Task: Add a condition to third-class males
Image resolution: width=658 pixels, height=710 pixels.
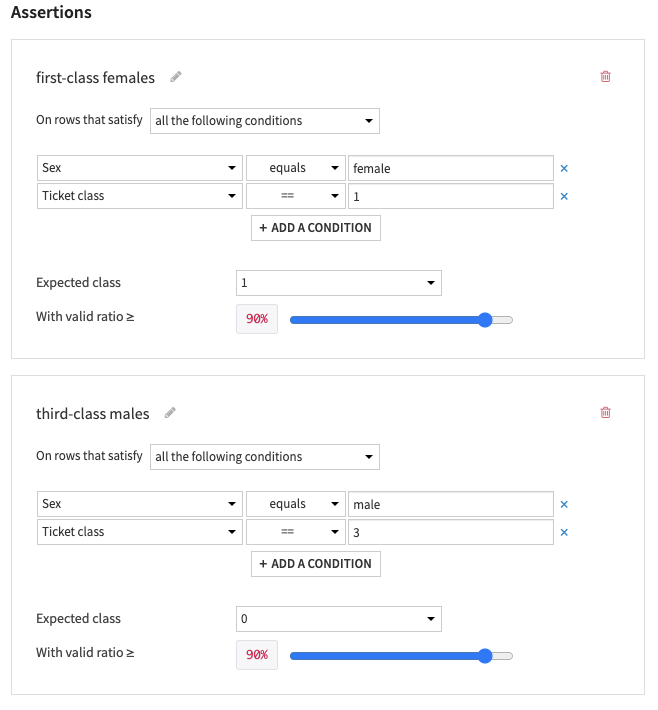Action: 316,563
